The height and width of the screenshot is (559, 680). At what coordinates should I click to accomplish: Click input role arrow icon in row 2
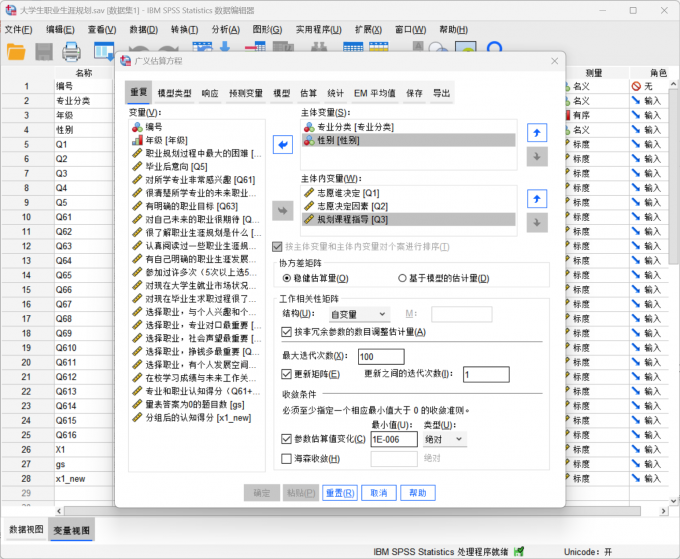point(636,101)
